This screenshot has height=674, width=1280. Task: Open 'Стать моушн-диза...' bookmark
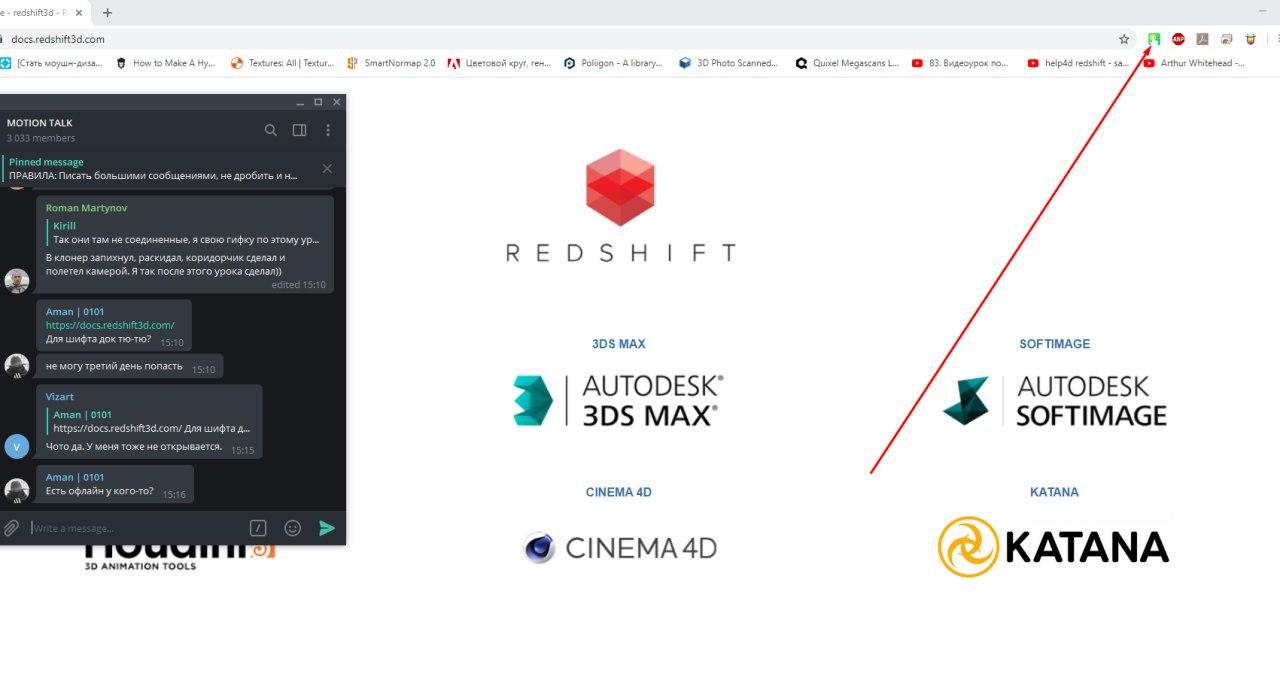52,63
